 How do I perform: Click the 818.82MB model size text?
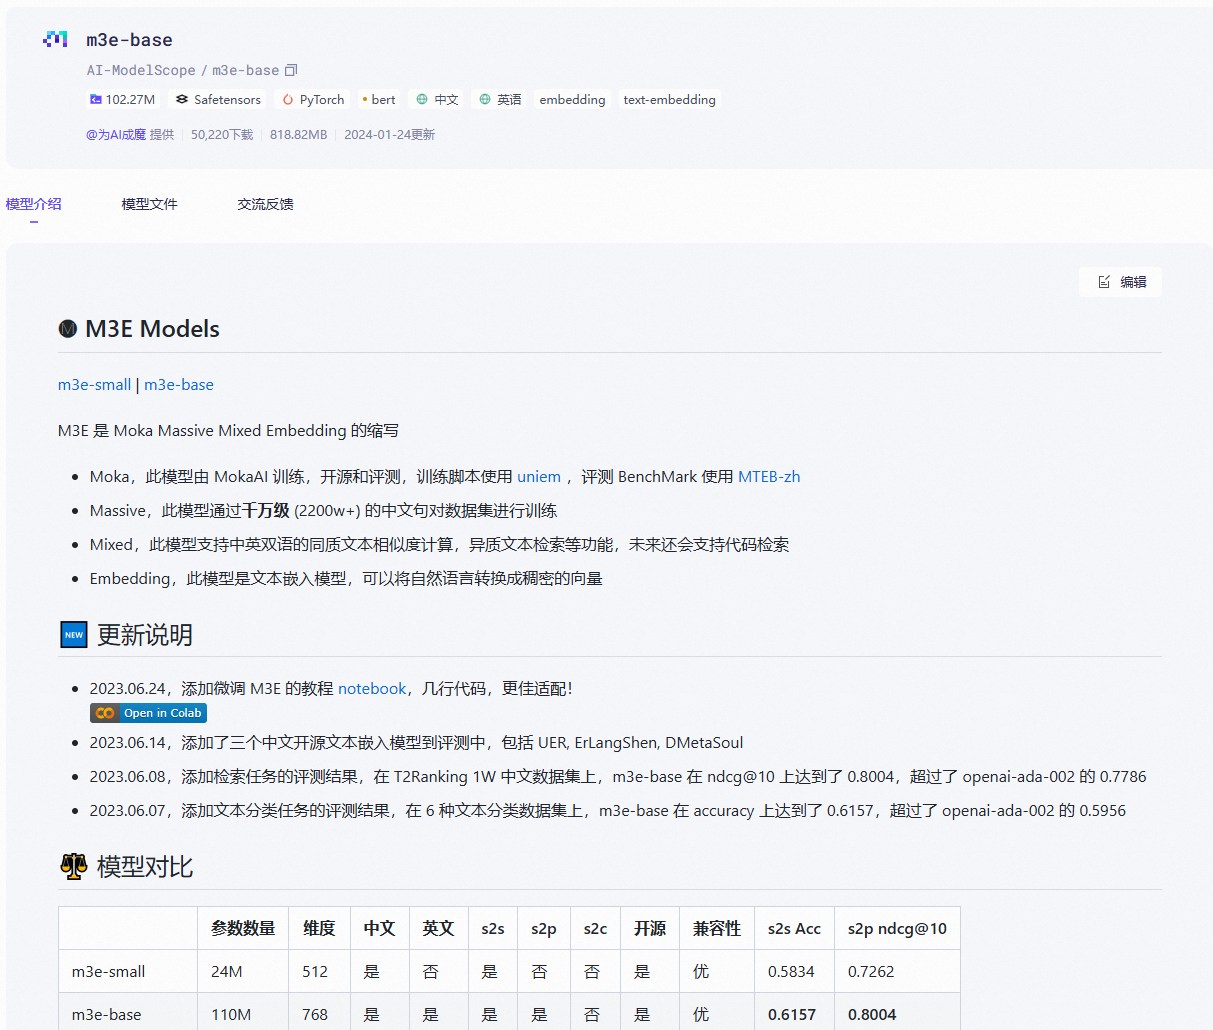(x=298, y=135)
